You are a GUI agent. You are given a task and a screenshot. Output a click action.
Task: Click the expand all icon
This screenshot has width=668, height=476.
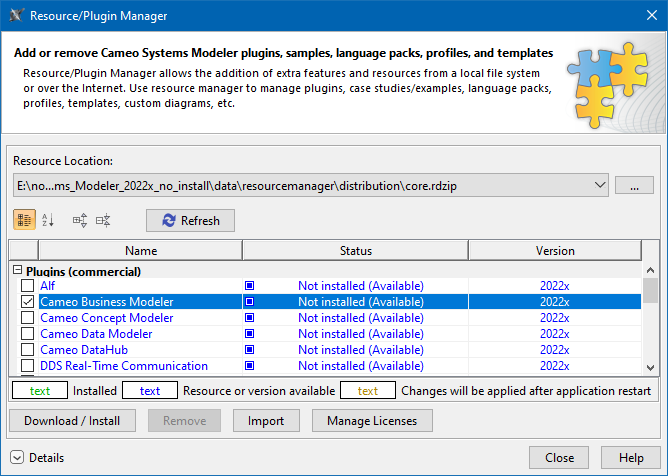pos(80,220)
